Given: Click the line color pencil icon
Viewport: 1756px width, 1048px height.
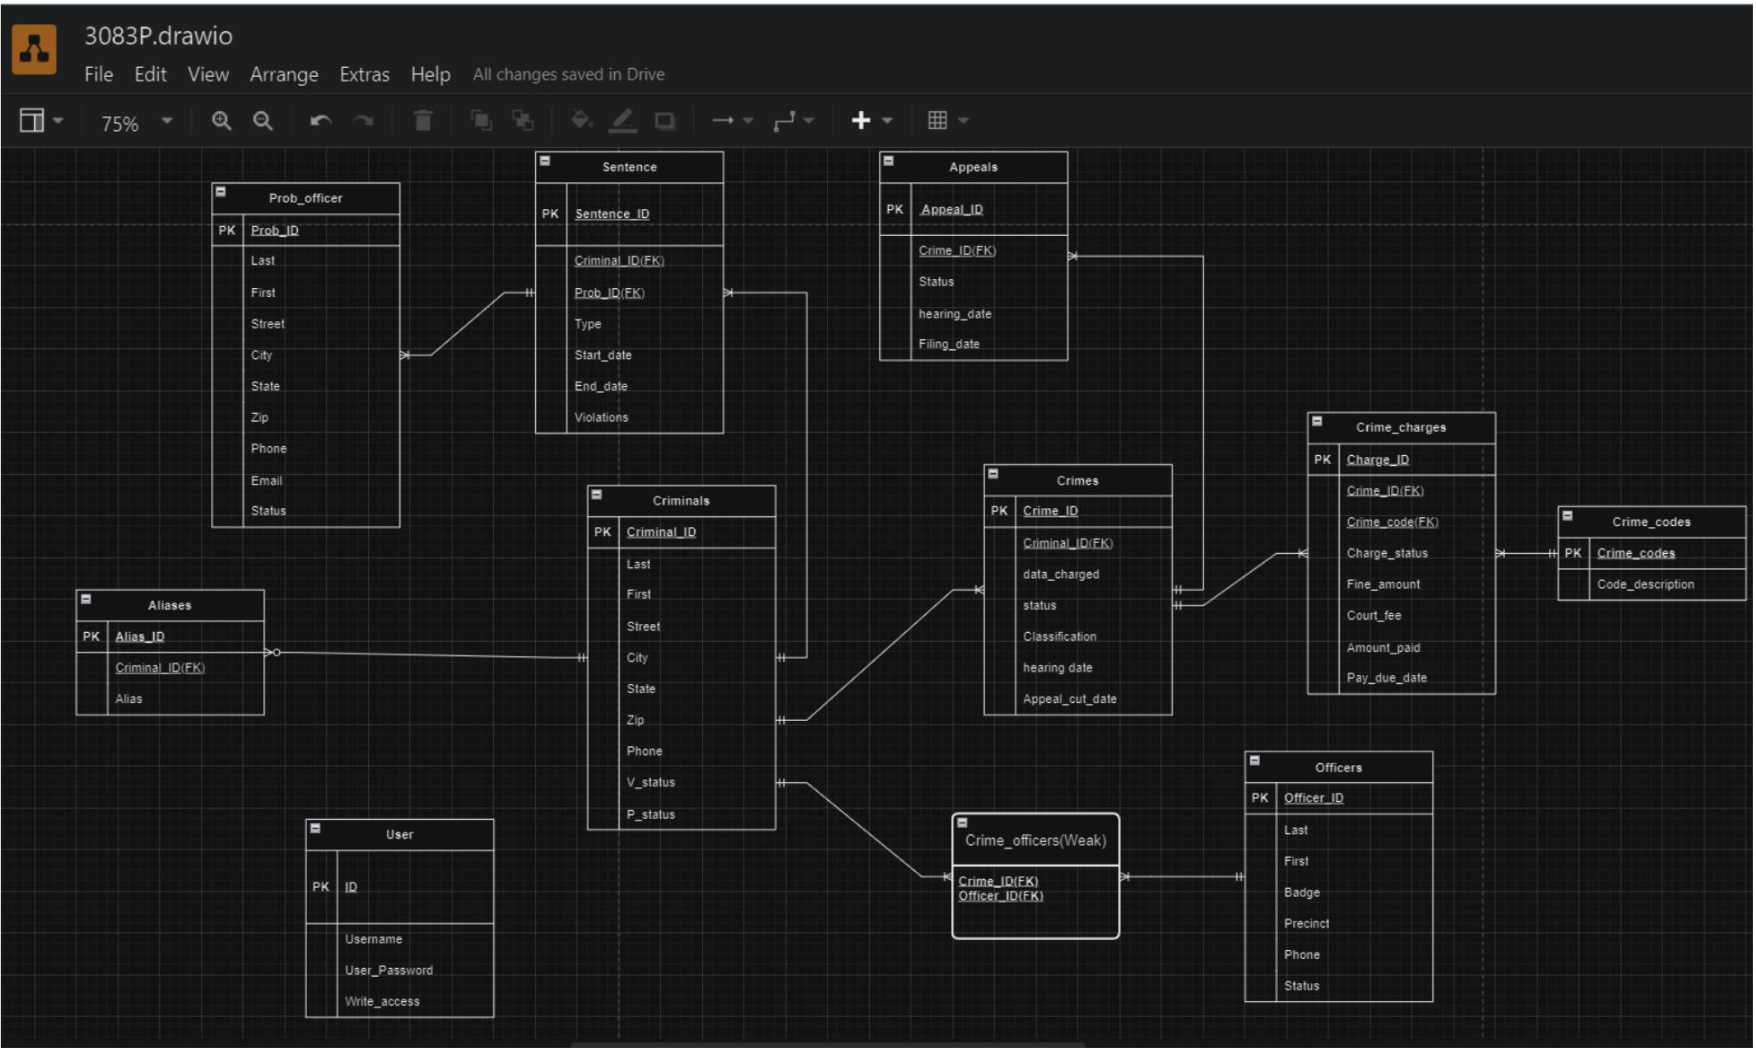Looking at the screenshot, I should coord(623,121).
